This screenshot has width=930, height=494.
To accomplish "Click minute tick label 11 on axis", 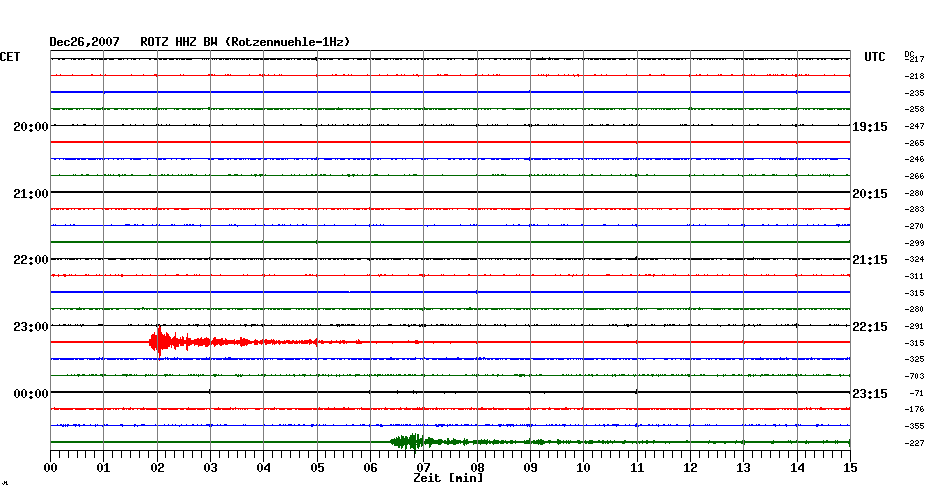I will tap(637, 467).
